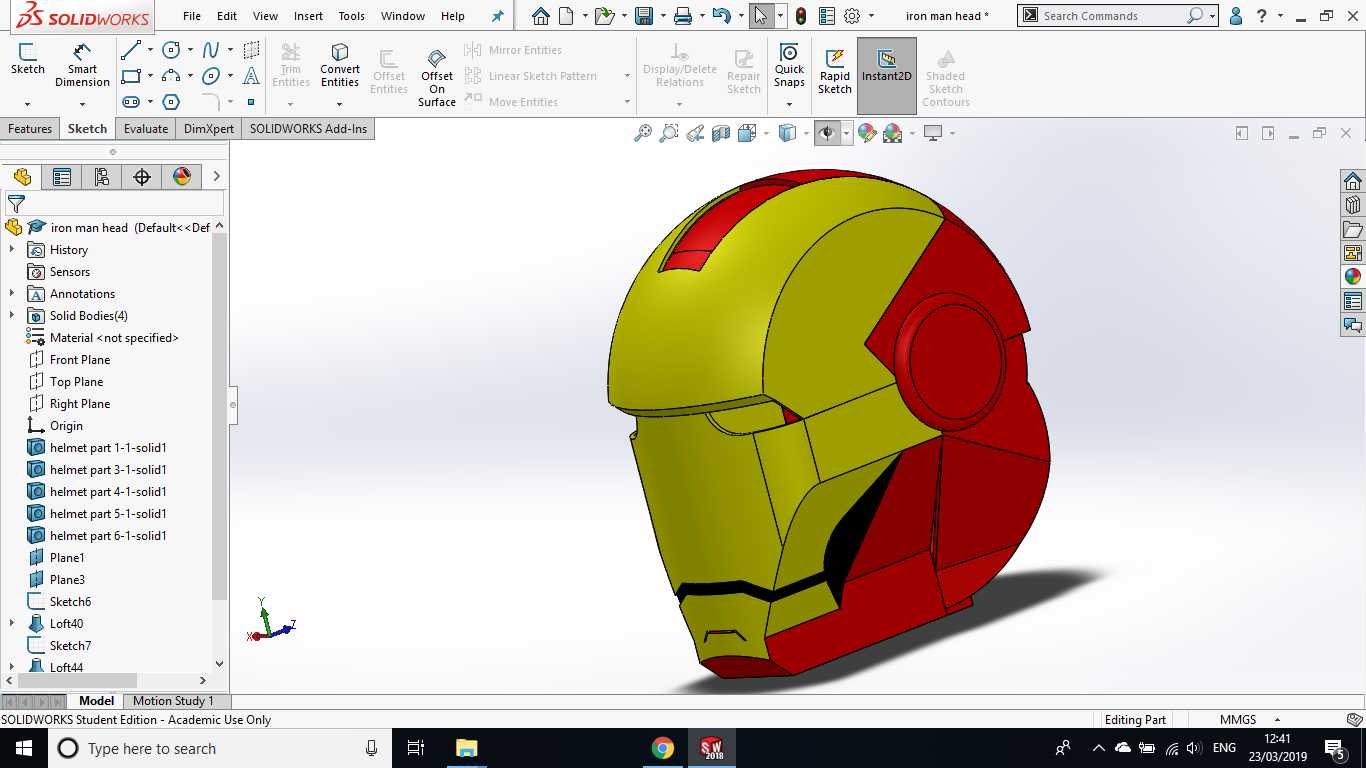This screenshot has height=768, width=1366.
Task: Open the MMGS unit system dropdown
Action: [x=1277, y=720]
